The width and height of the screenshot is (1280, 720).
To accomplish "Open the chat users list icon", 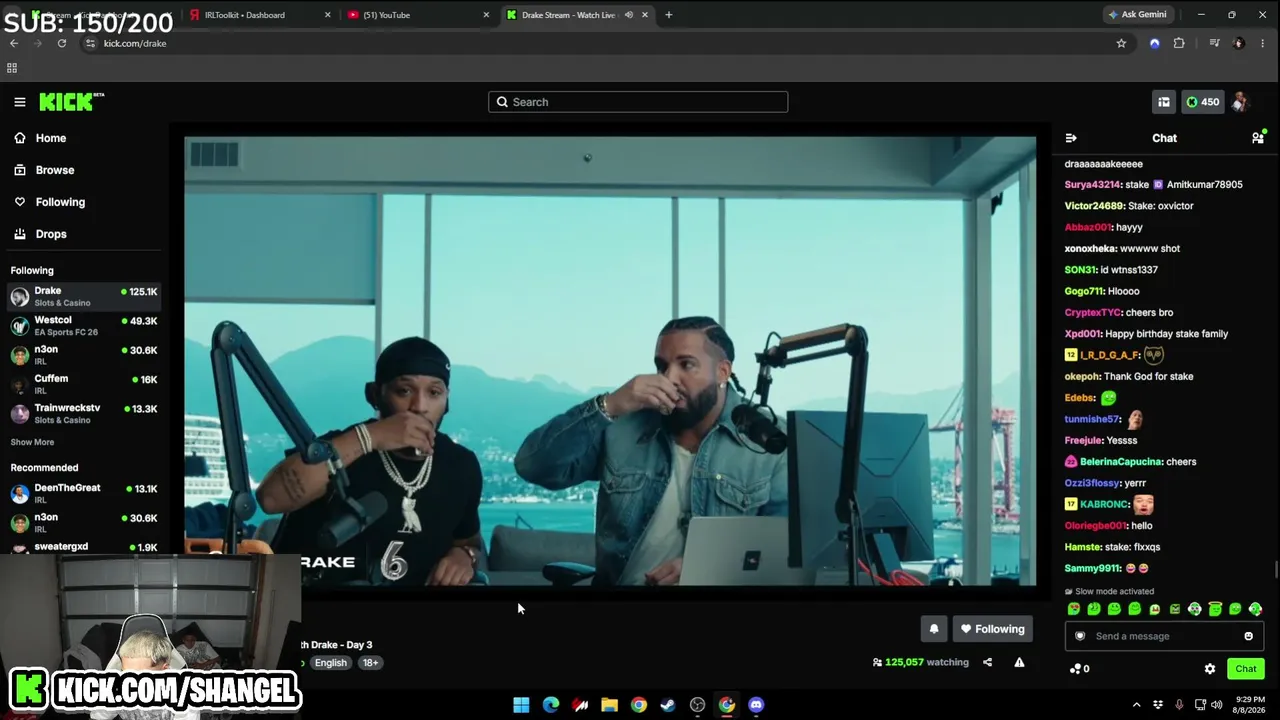I will tap(1258, 138).
